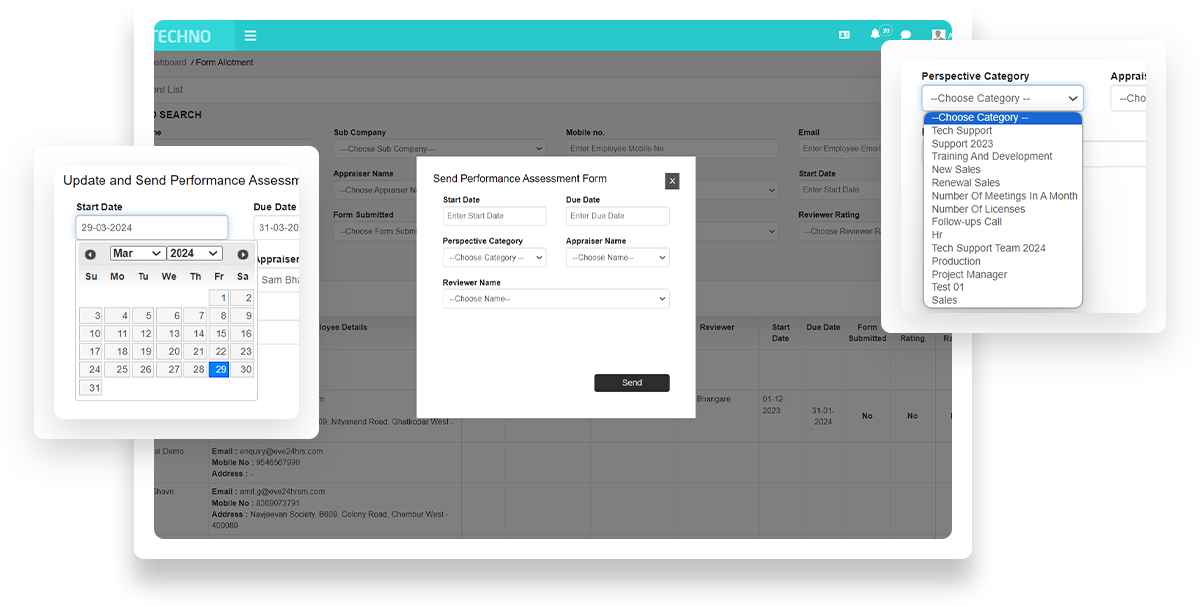Click the user profile avatar

click(938, 35)
